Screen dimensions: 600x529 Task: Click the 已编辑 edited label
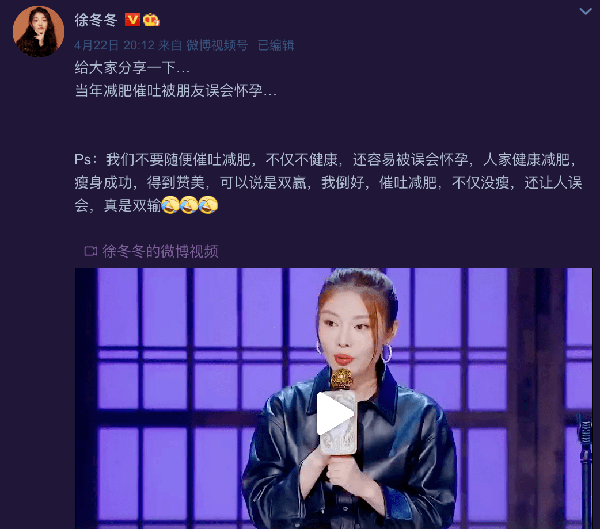(x=276, y=46)
